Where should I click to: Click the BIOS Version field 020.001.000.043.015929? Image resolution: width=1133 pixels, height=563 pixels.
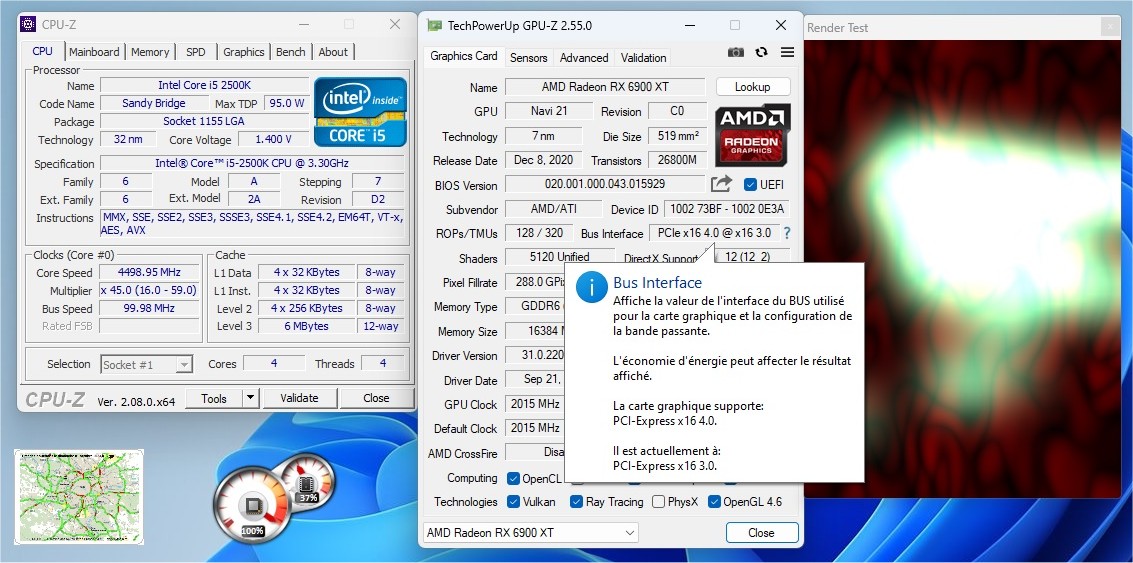(x=605, y=184)
